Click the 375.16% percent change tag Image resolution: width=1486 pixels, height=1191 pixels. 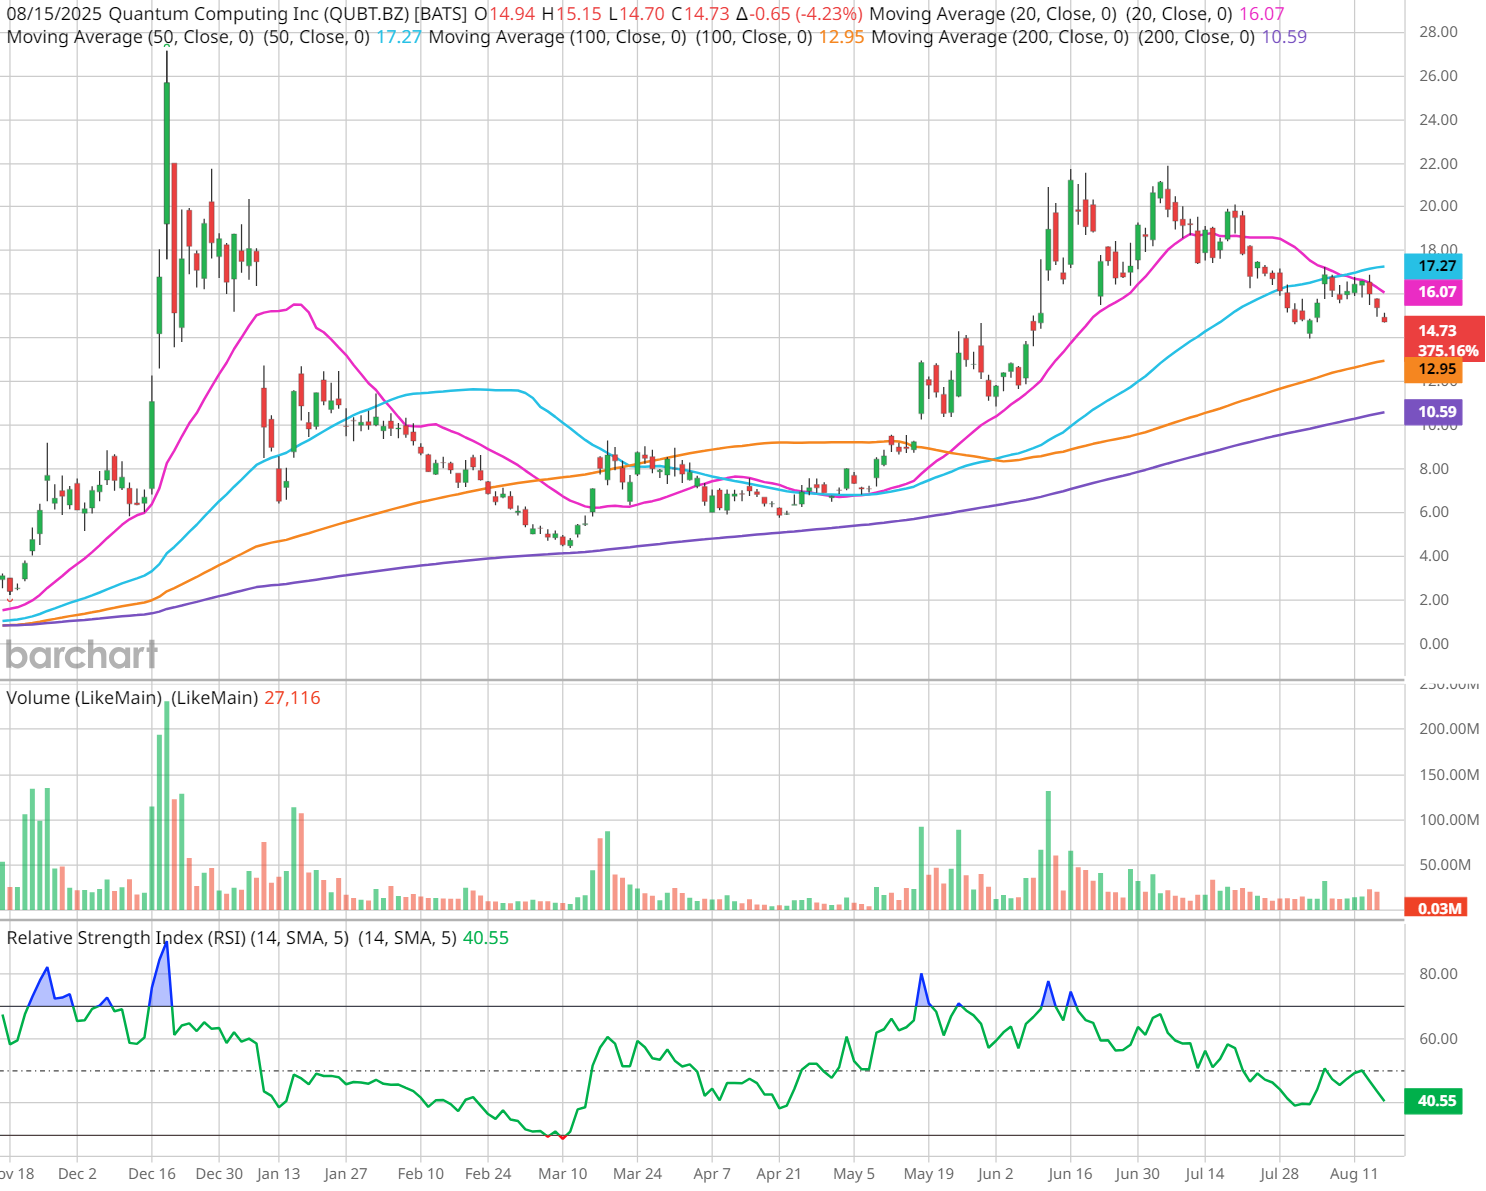(x=1447, y=350)
